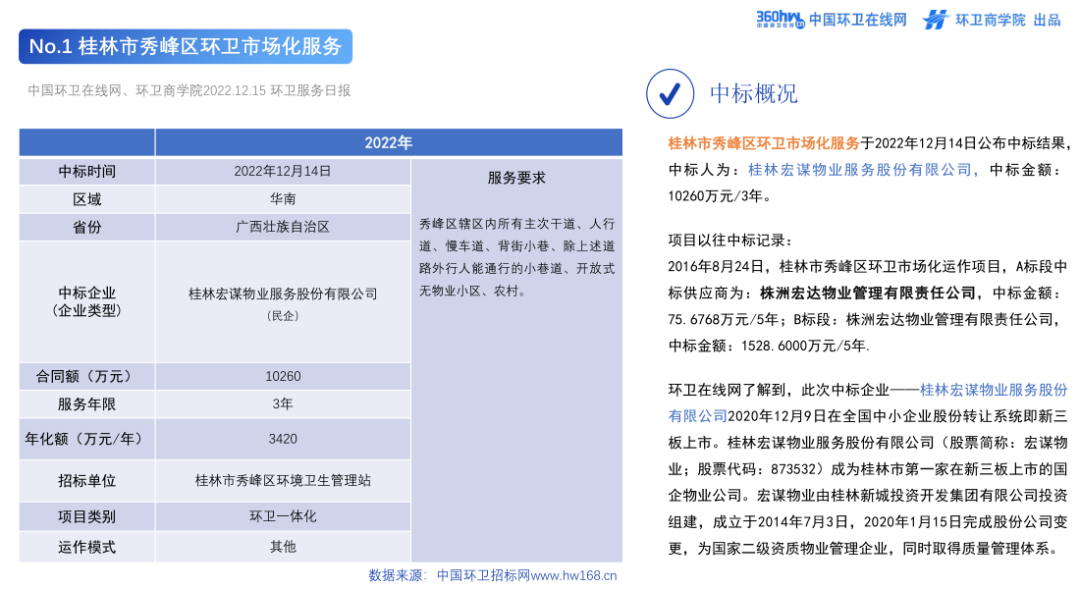Select the 年化额（万元/年） label
Screen dimensions: 1080x589
click(87, 439)
